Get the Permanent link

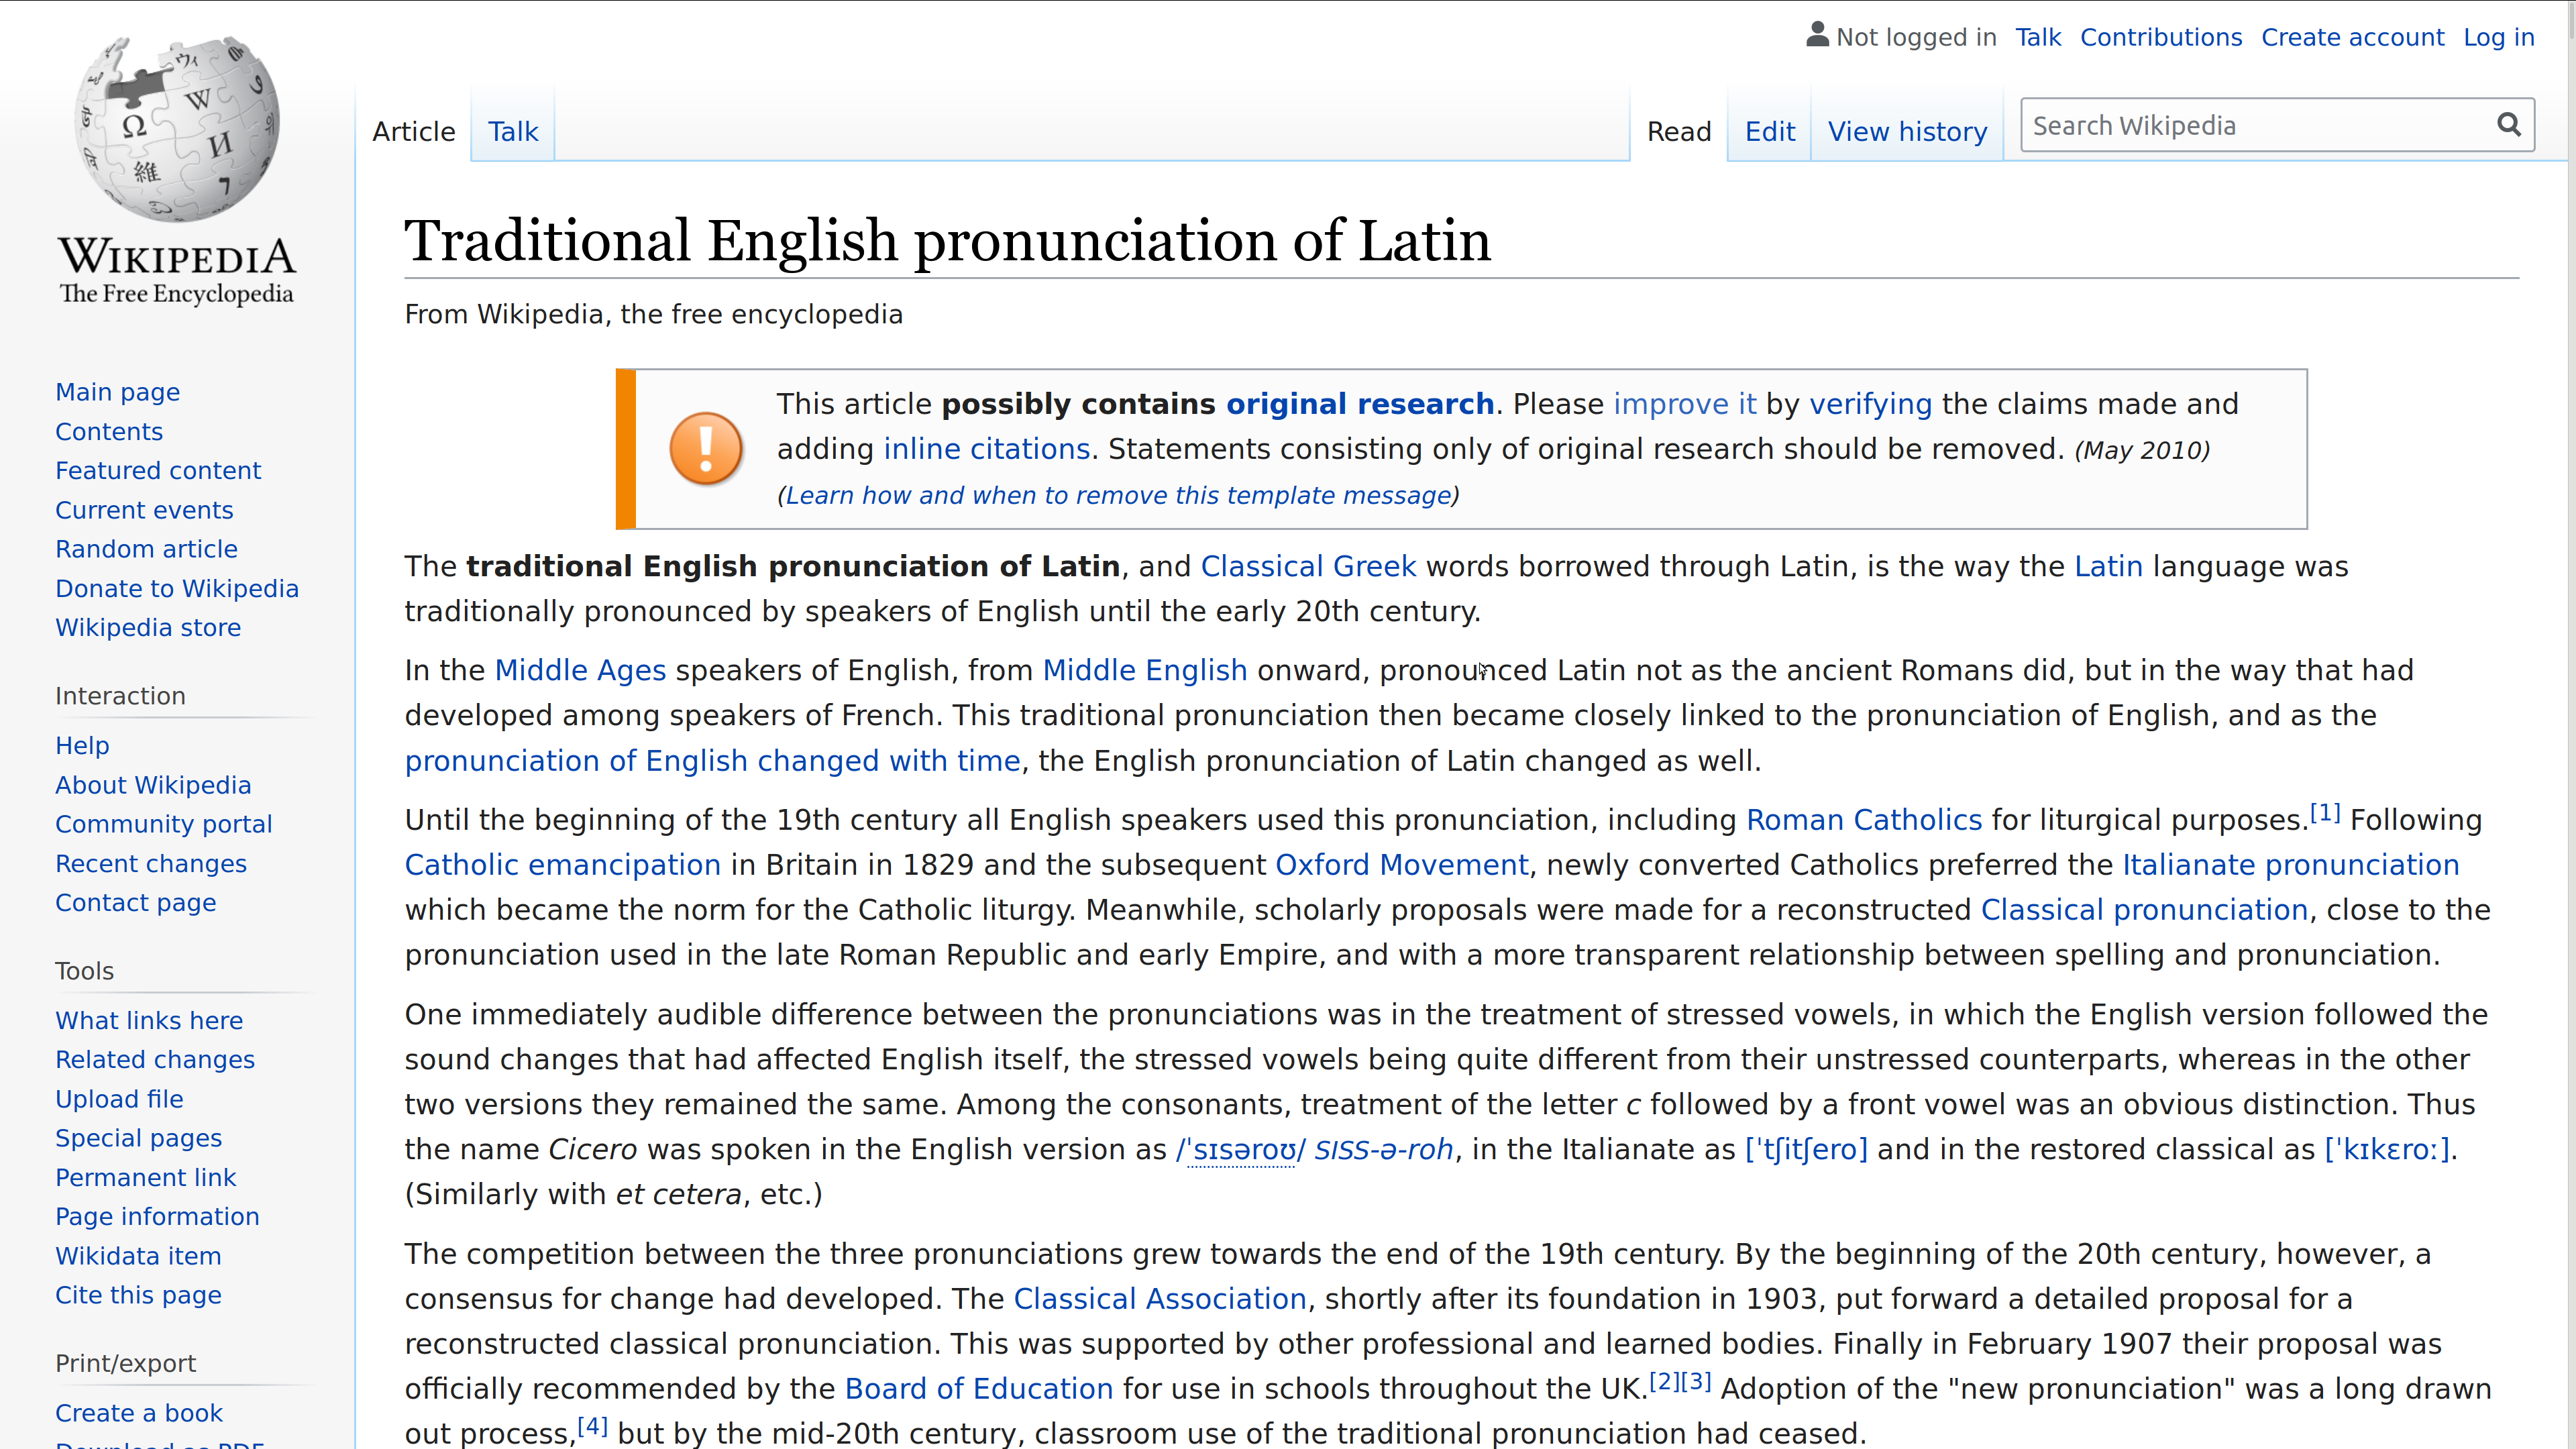click(146, 1177)
